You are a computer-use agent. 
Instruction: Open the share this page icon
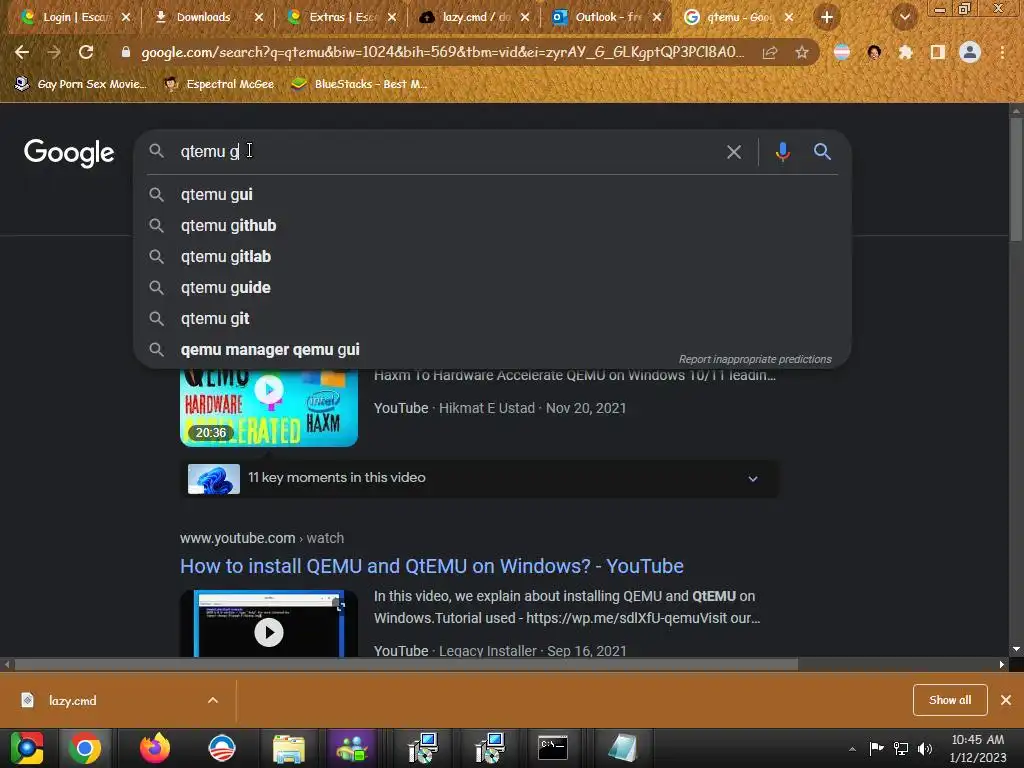pyautogui.click(x=770, y=52)
